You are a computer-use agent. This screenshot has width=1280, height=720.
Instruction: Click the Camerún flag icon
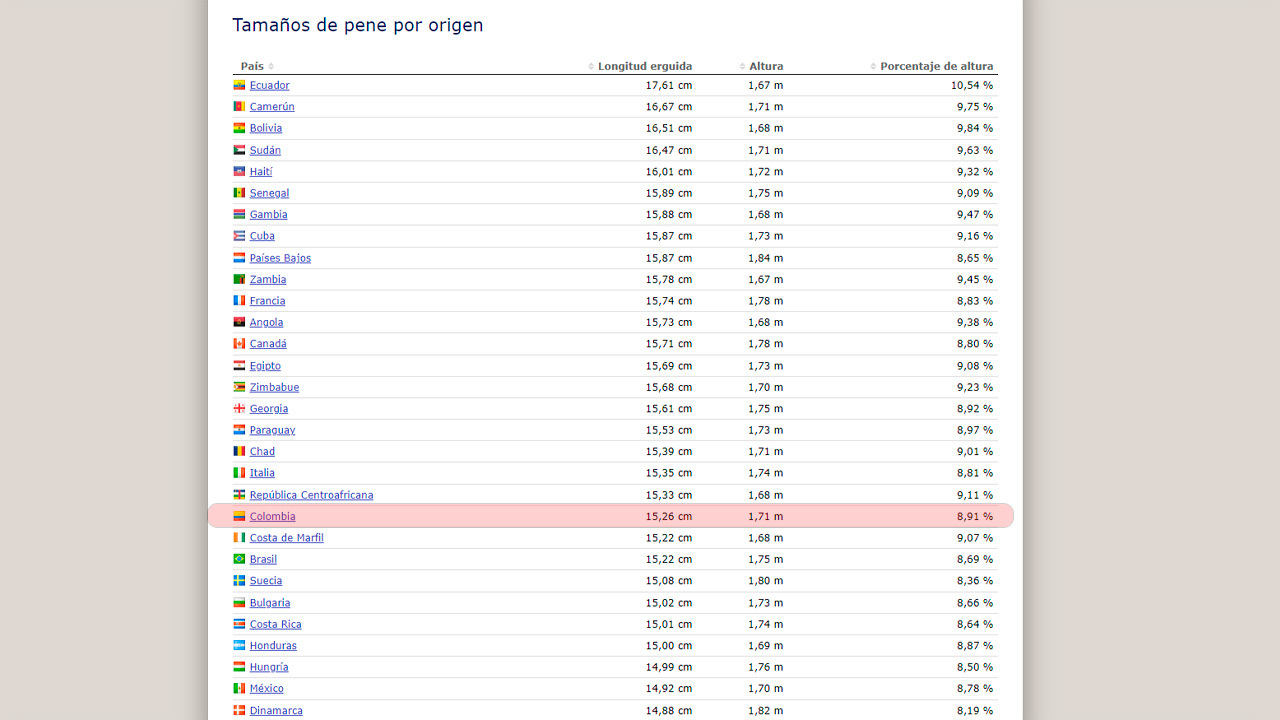pyautogui.click(x=239, y=107)
